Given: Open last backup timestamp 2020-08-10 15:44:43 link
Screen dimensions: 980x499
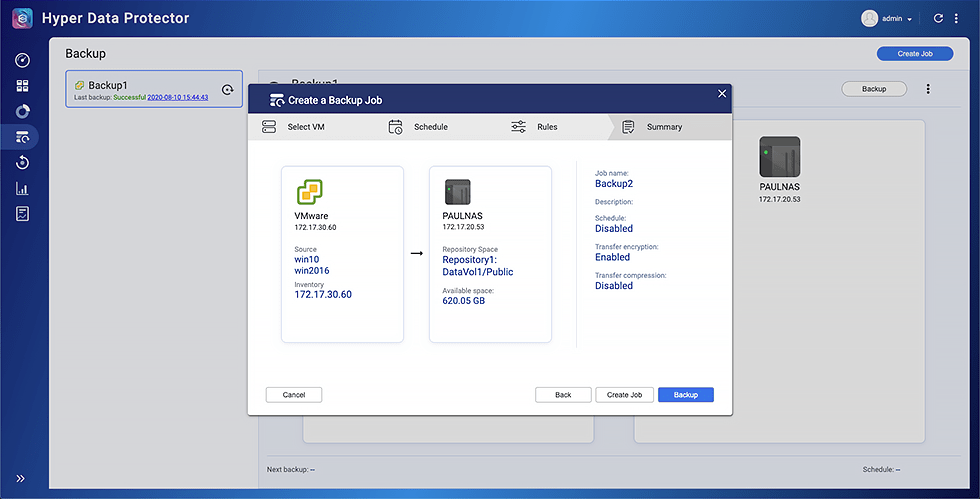Looking at the screenshot, I should [178, 98].
